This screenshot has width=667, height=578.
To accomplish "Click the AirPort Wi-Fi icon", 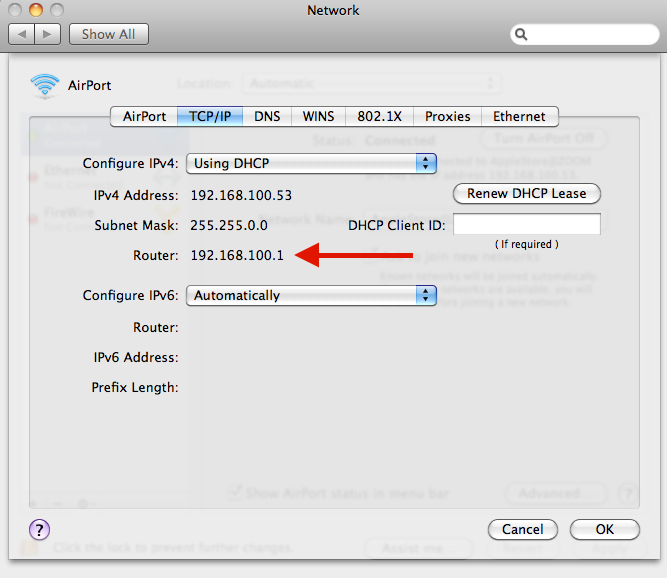I will [45, 85].
